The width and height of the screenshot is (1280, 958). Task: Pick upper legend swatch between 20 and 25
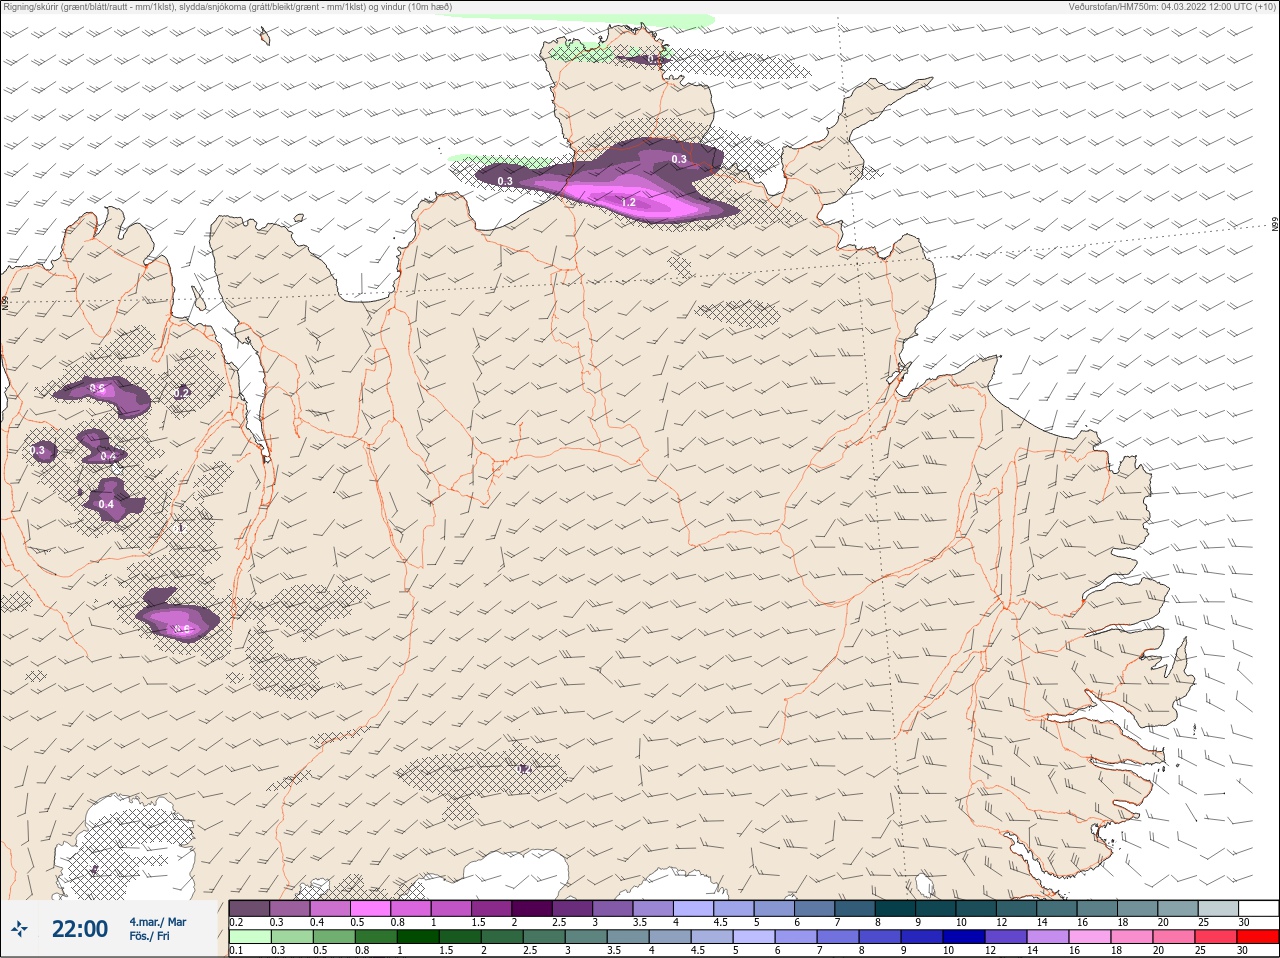tap(1178, 908)
